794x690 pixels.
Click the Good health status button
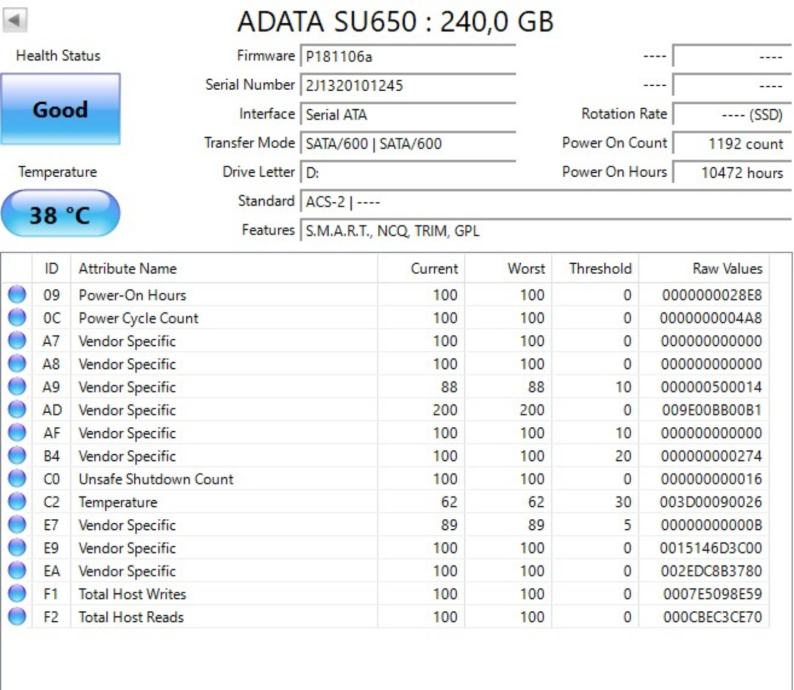tap(60, 110)
